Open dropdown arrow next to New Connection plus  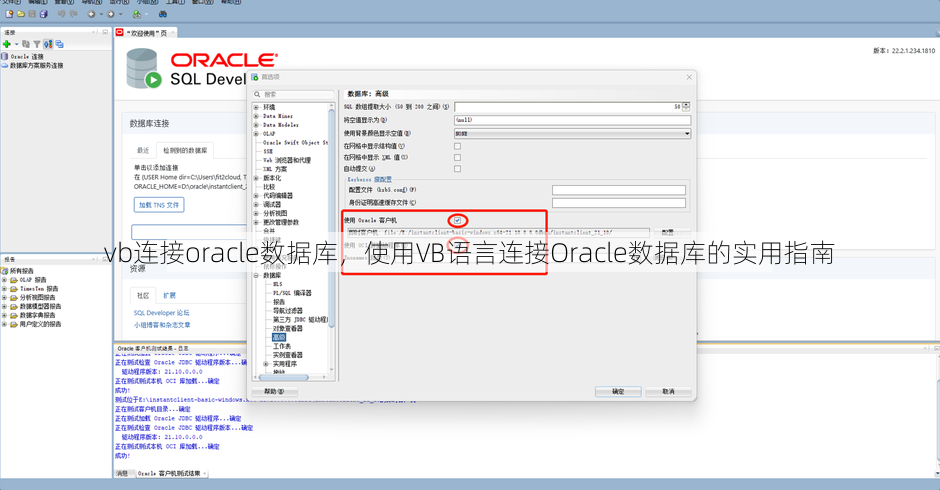16,44
